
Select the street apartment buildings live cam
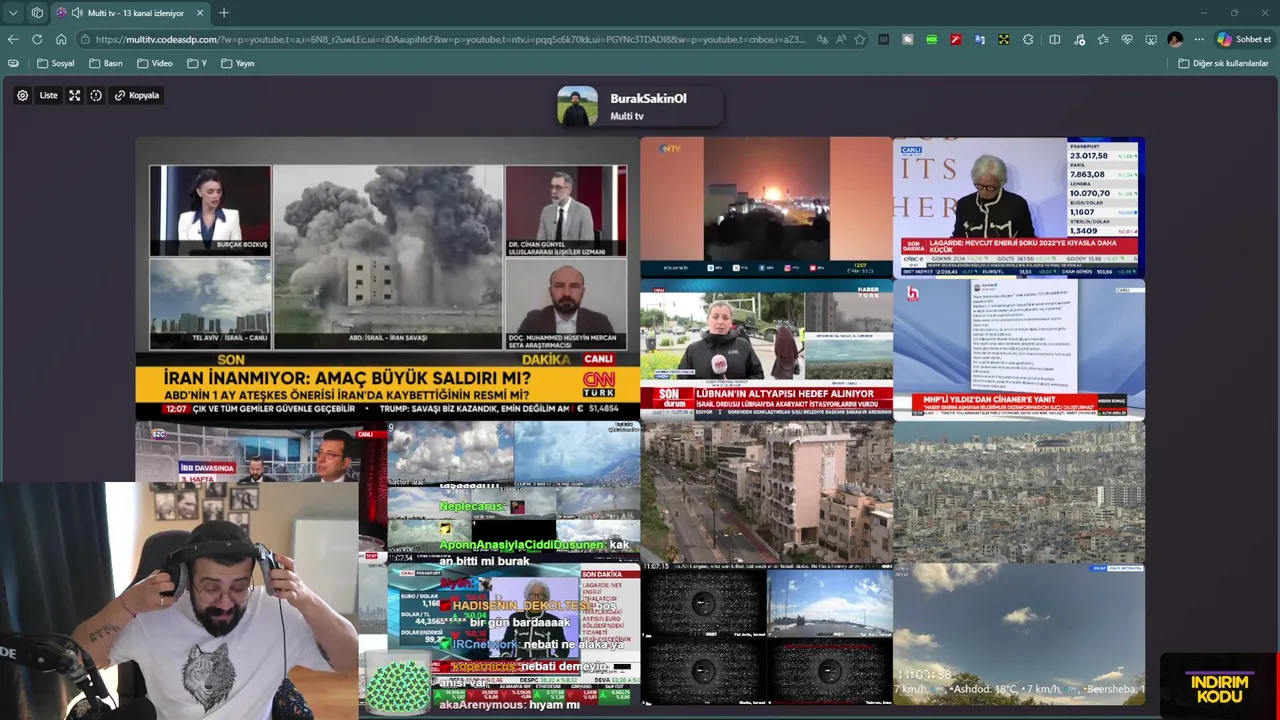pyautogui.click(x=766, y=492)
